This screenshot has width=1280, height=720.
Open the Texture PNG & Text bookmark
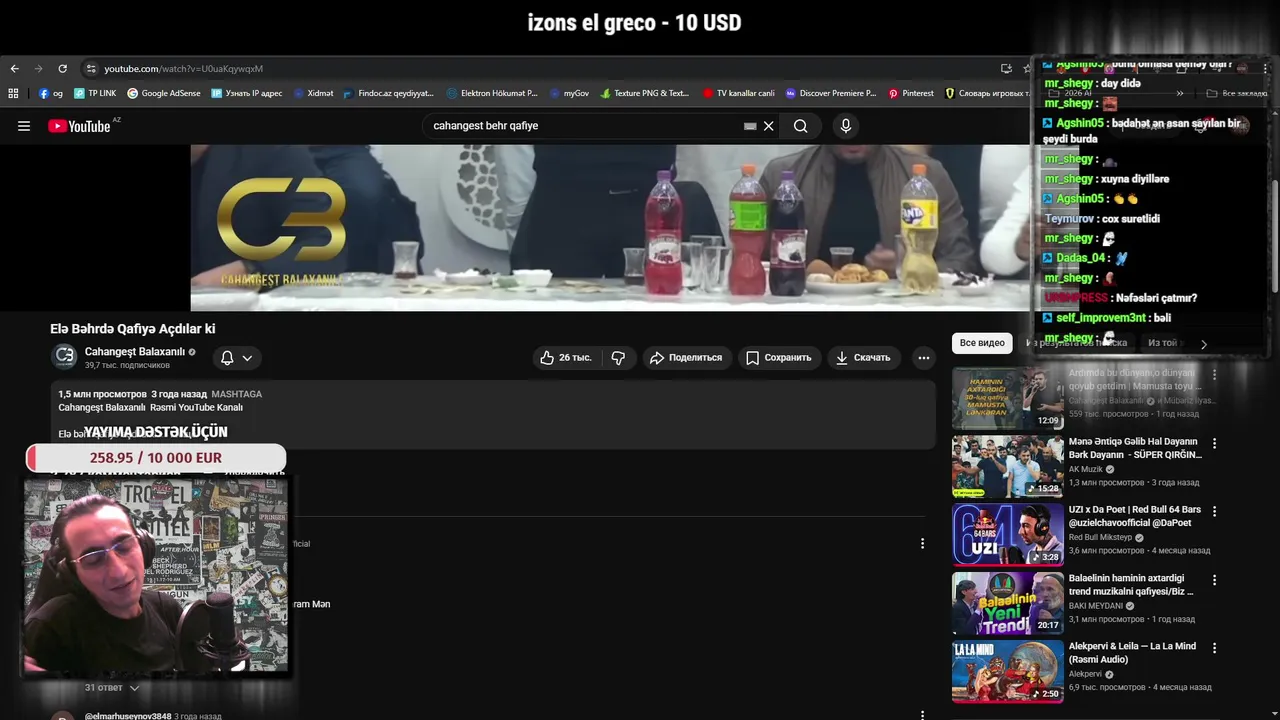(645, 93)
